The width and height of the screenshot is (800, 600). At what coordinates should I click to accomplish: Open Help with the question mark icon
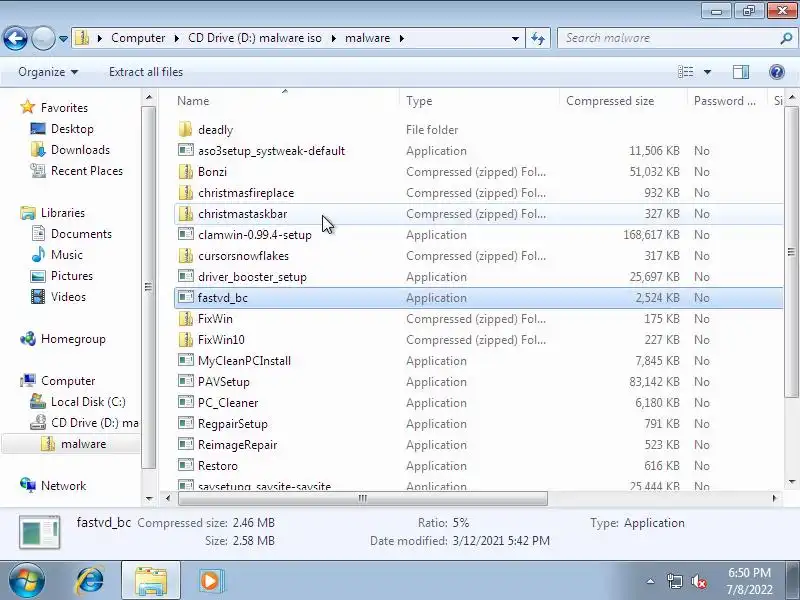777,72
